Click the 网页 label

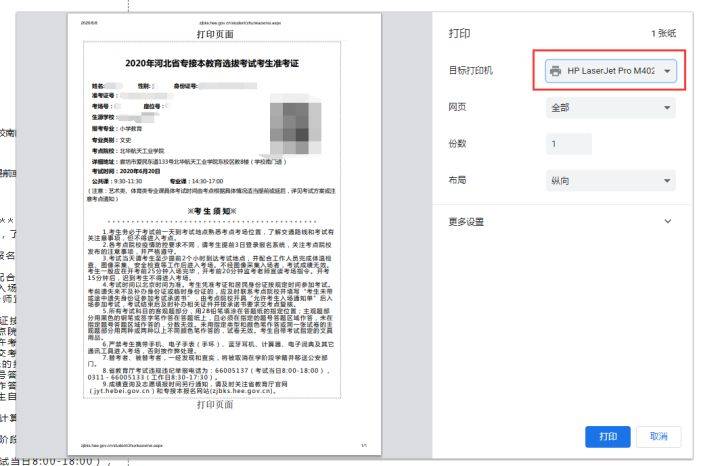pyautogui.click(x=457, y=107)
